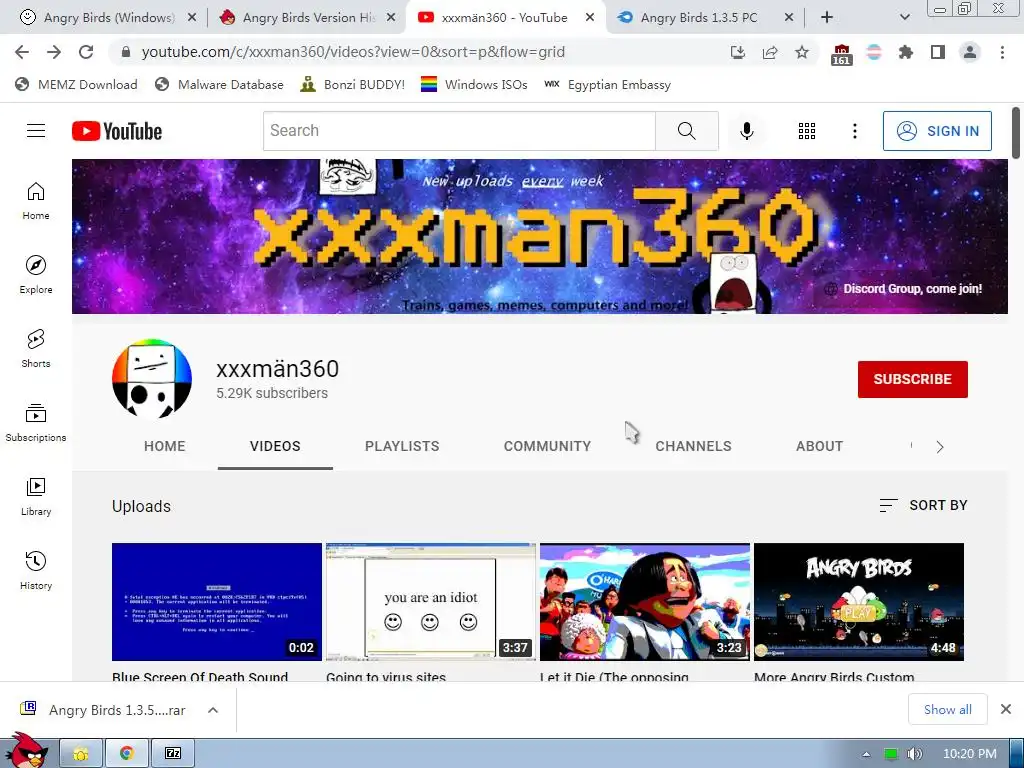Open channel COMMUNITY tab
1024x768 pixels.
pos(547,446)
